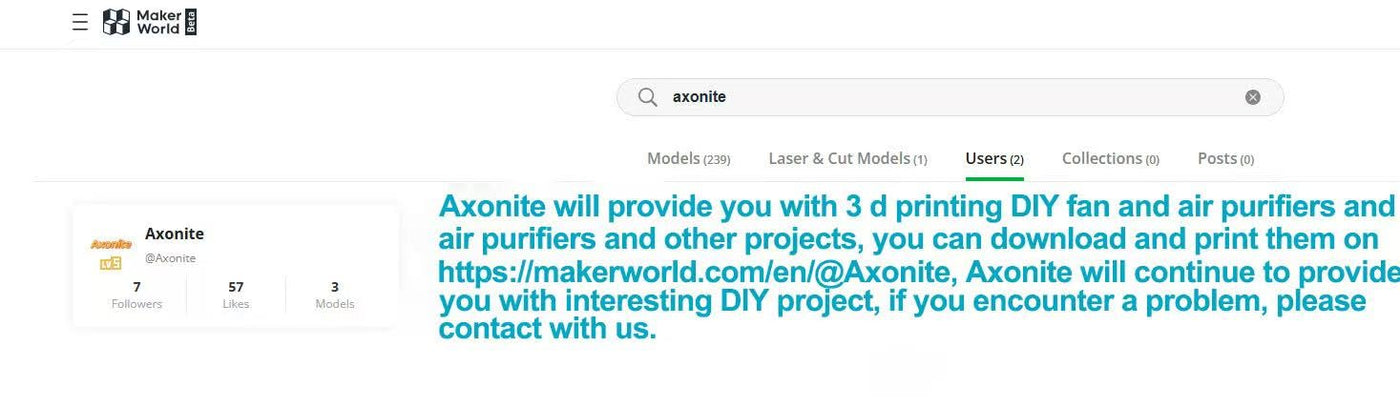
Task: Click the @Axonite handle
Action: pos(170,258)
